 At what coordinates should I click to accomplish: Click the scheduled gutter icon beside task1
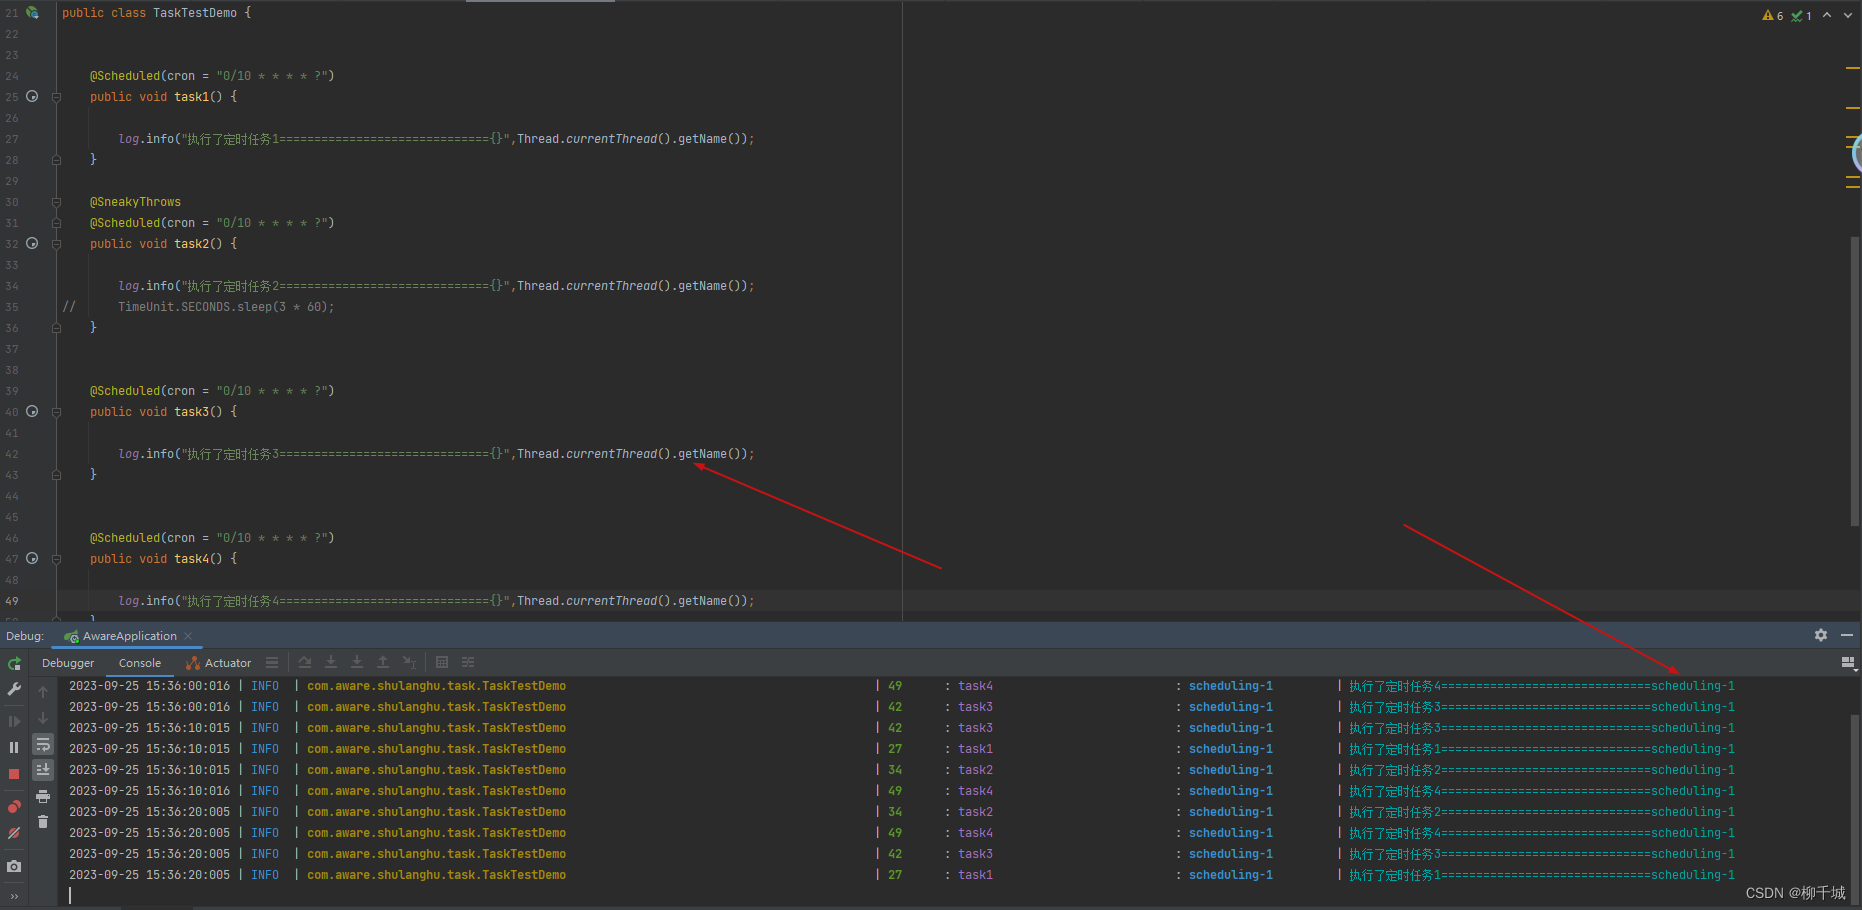click(32, 97)
